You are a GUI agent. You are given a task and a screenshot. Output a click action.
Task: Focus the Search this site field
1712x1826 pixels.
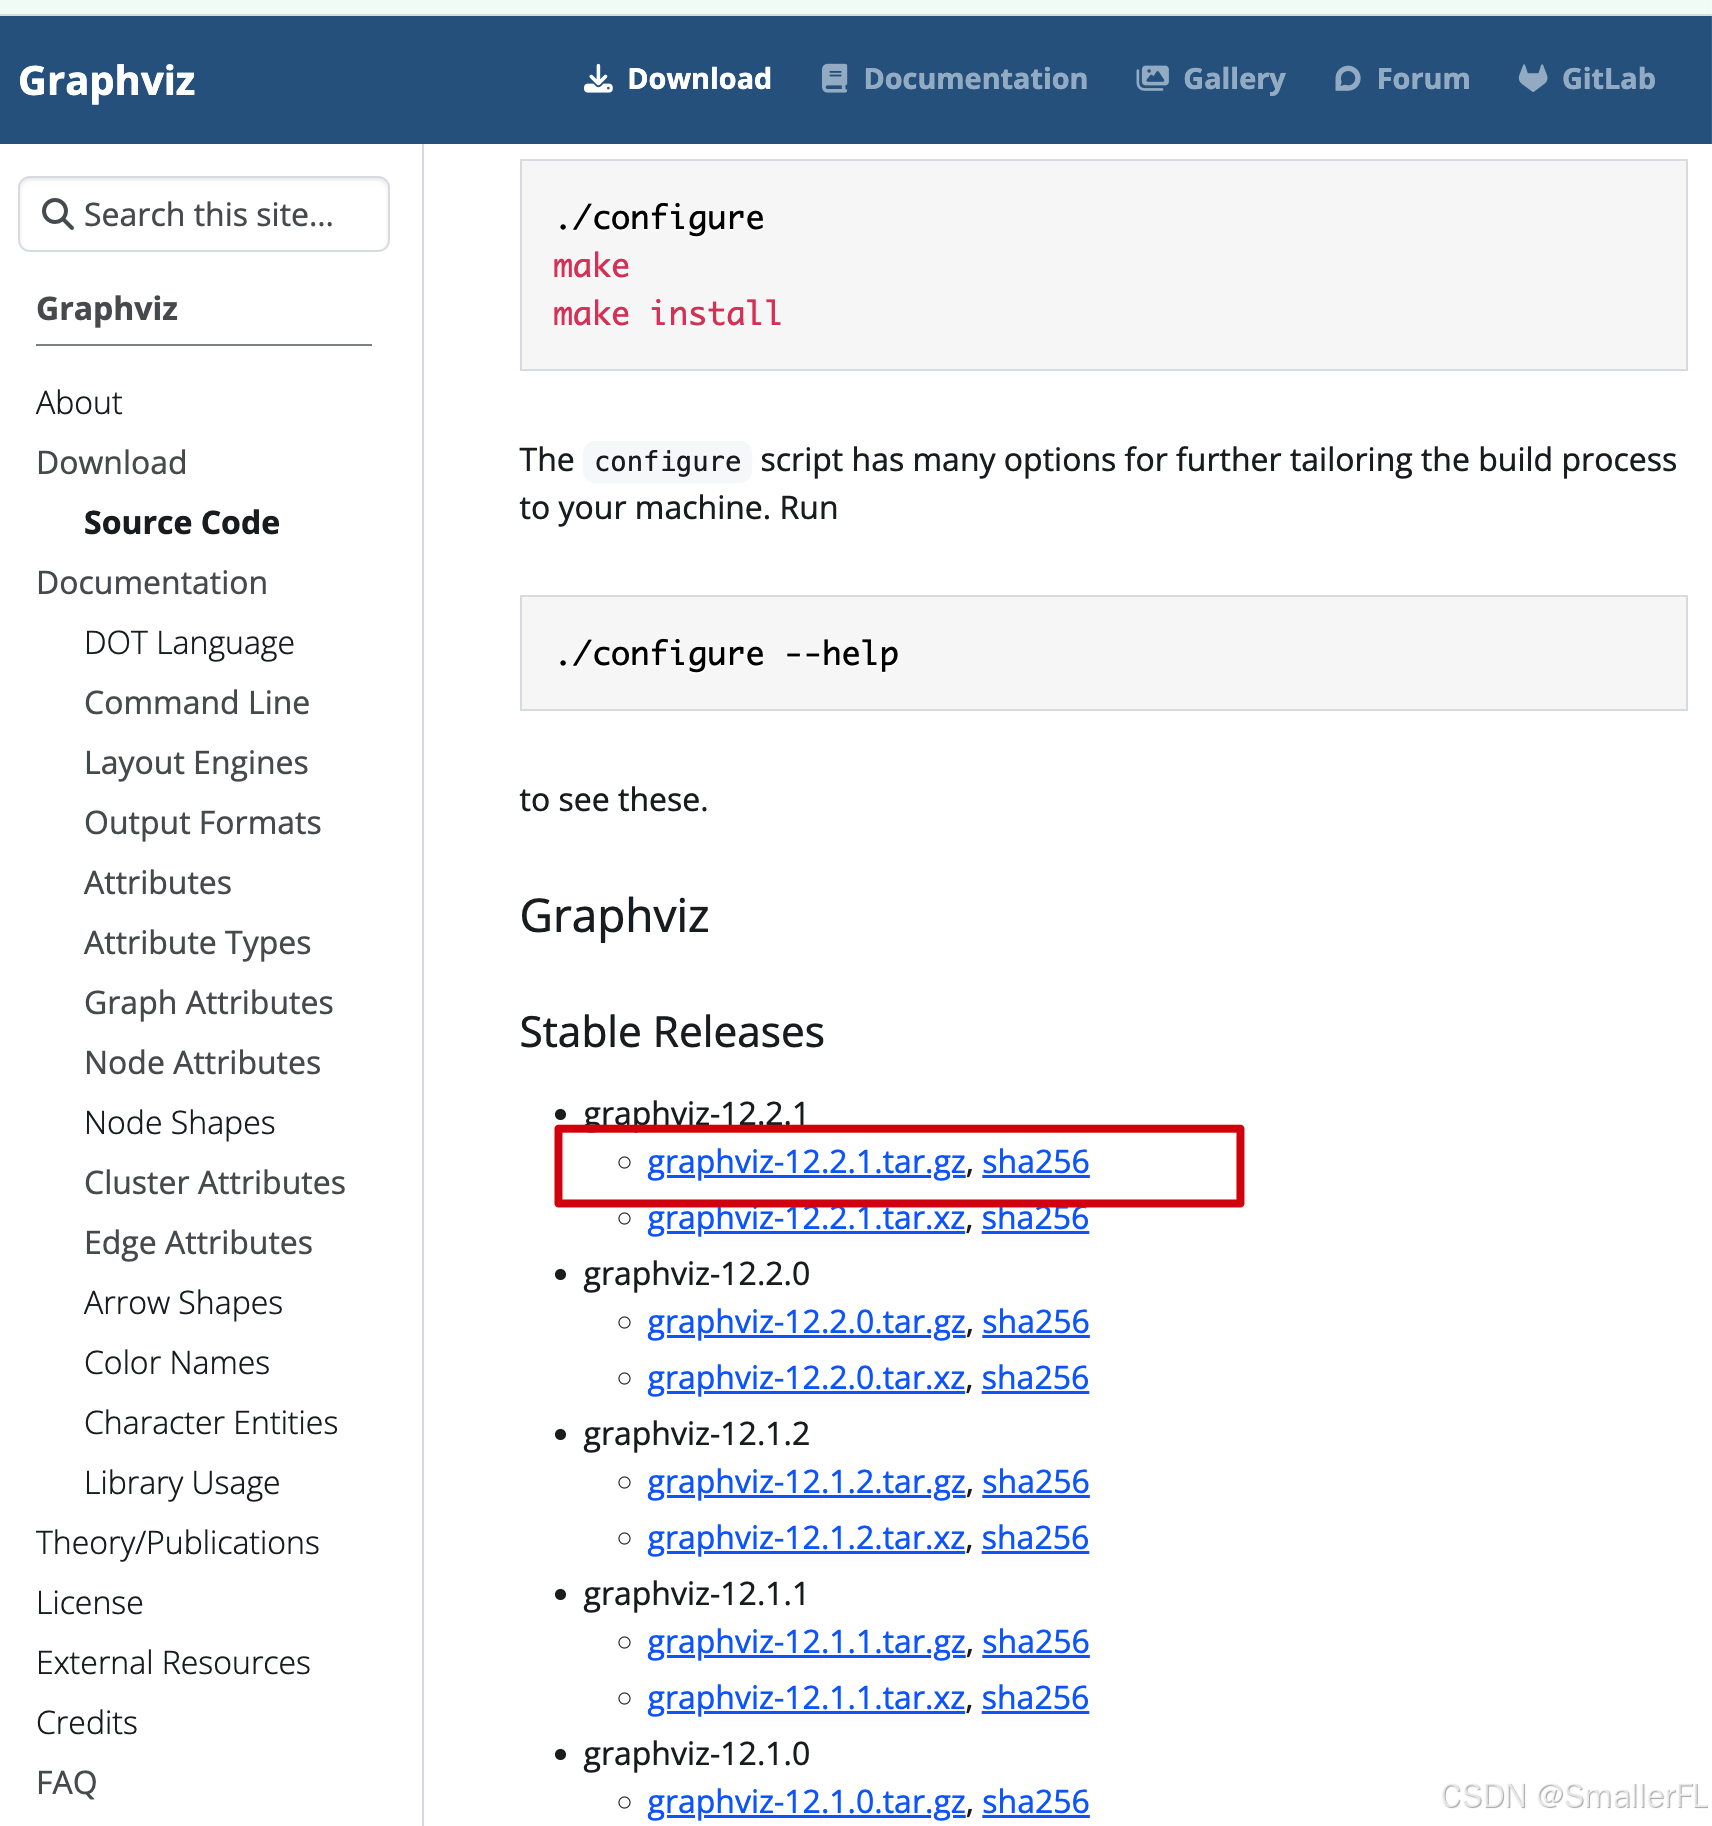coord(204,214)
